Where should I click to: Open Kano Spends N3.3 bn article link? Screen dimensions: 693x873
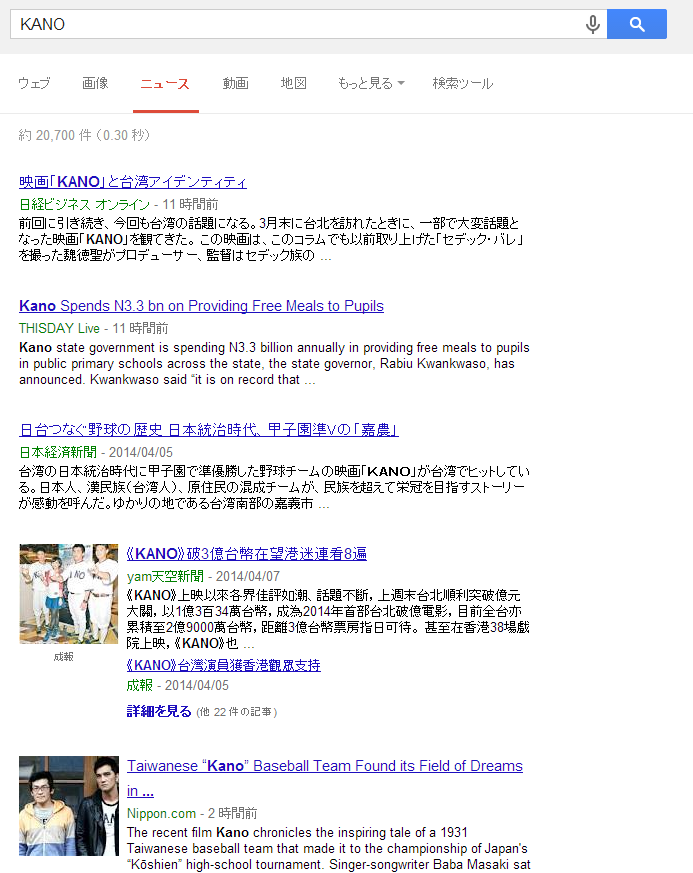coord(201,306)
